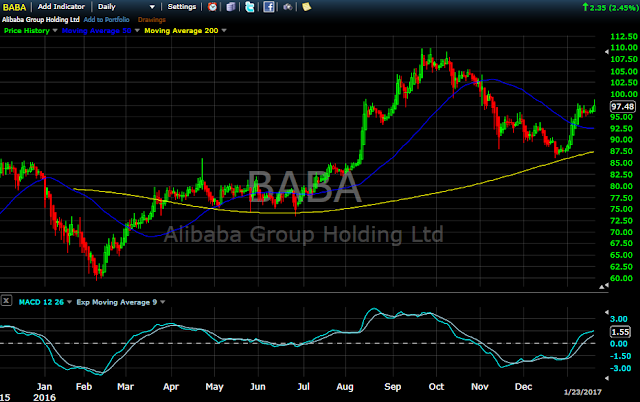Expand the MACD 12 26 dropdown arrow

point(69,302)
